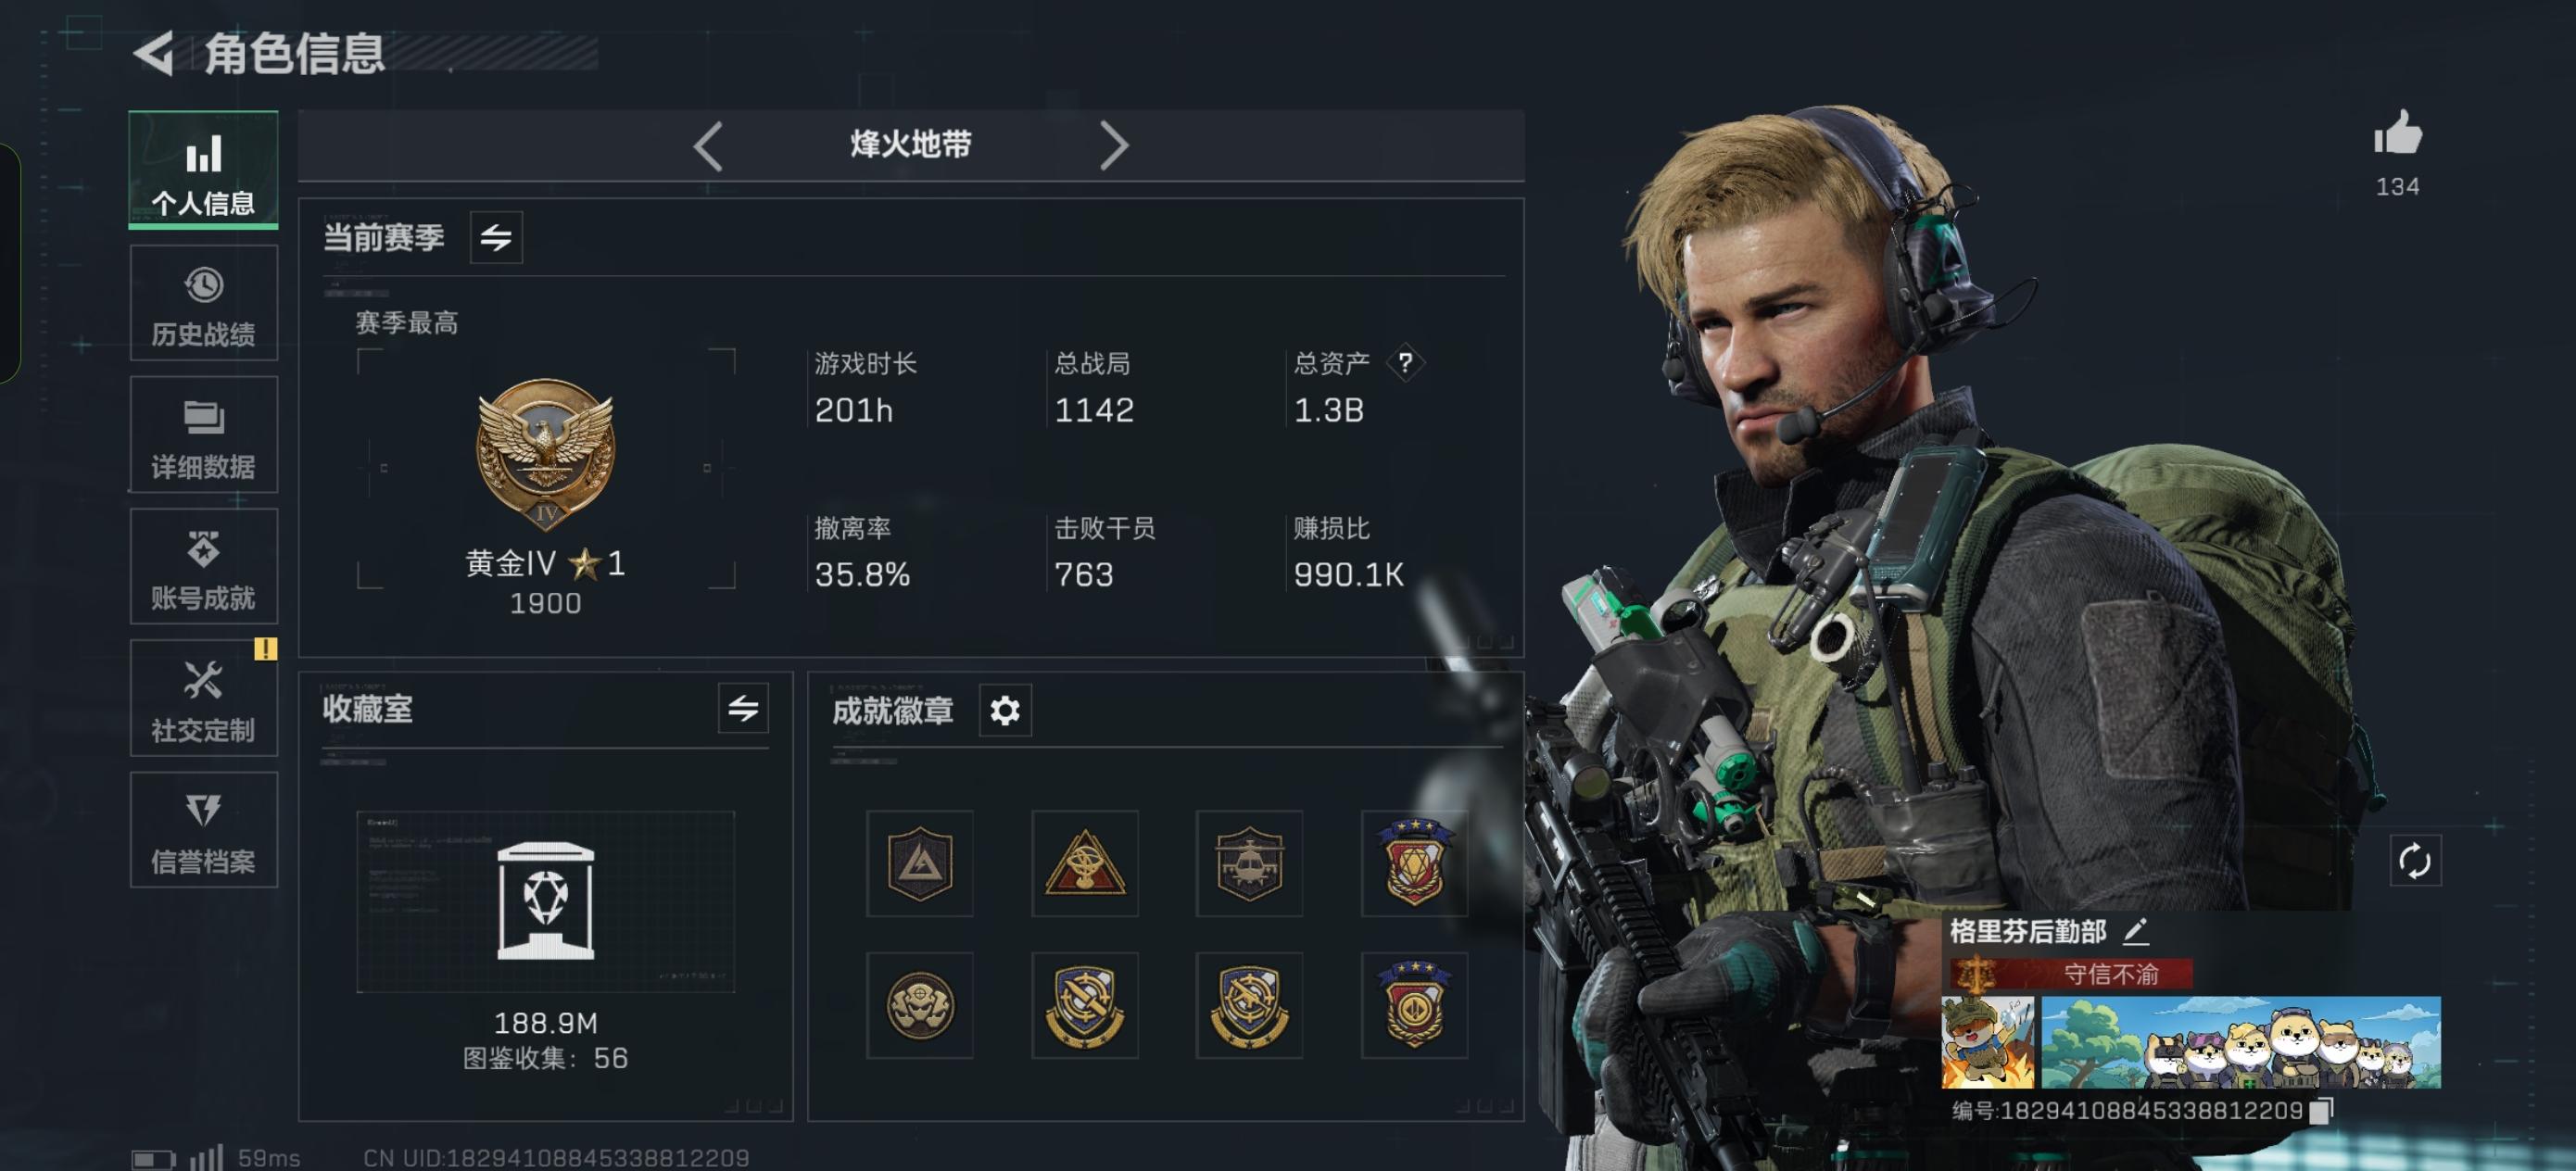Click the 收藏室 showcase thumbnail
The image size is (2576, 1171).
[545, 901]
